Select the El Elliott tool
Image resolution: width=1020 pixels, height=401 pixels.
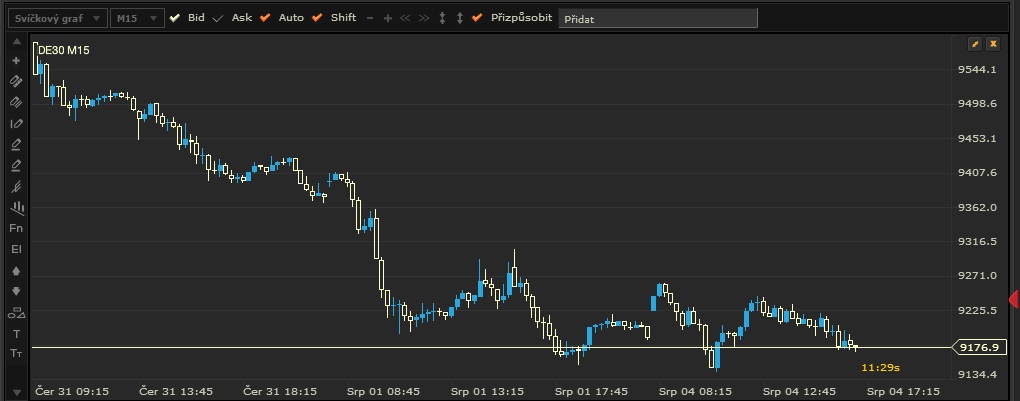pyautogui.click(x=16, y=249)
